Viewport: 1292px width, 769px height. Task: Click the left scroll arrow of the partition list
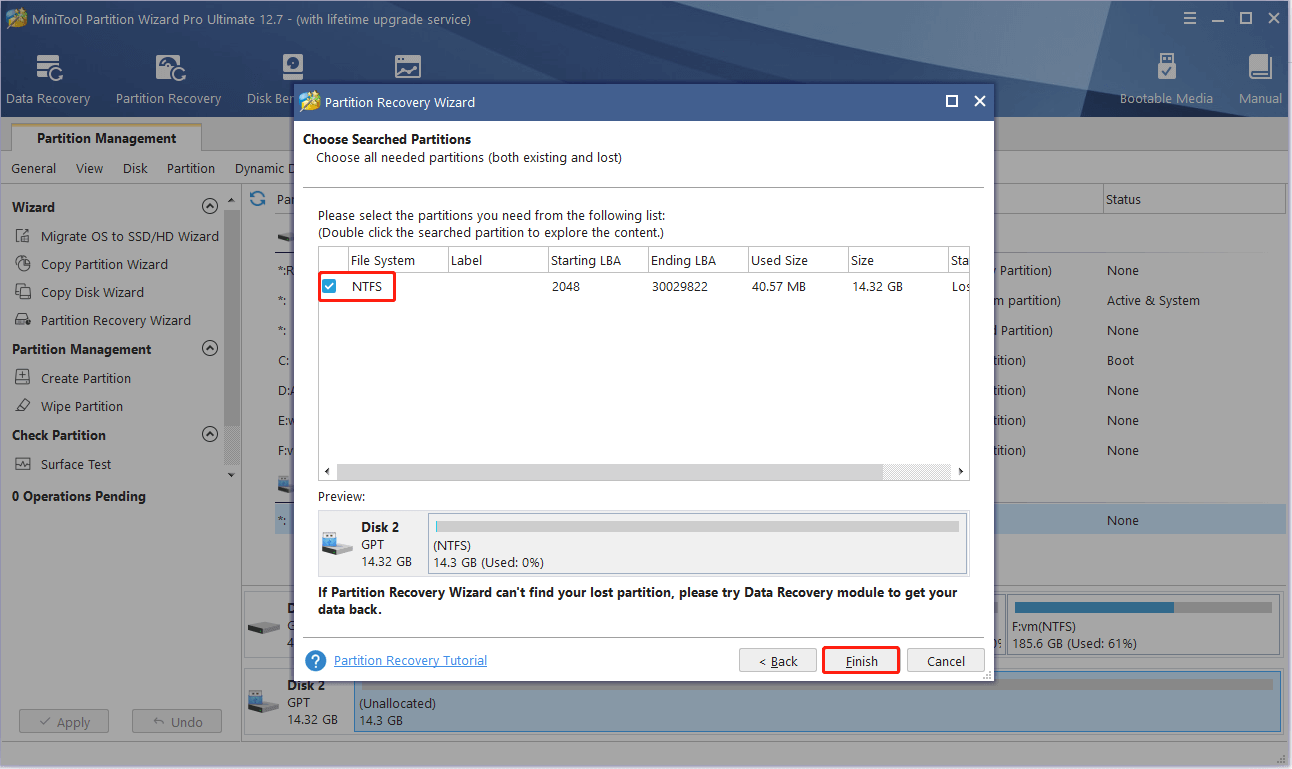click(x=327, y=471)
